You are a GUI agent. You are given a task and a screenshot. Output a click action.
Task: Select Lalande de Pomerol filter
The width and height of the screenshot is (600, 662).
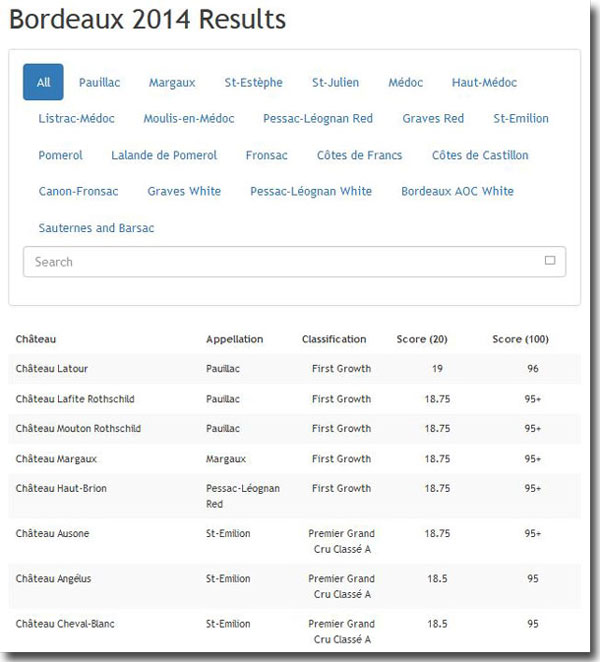164,155
